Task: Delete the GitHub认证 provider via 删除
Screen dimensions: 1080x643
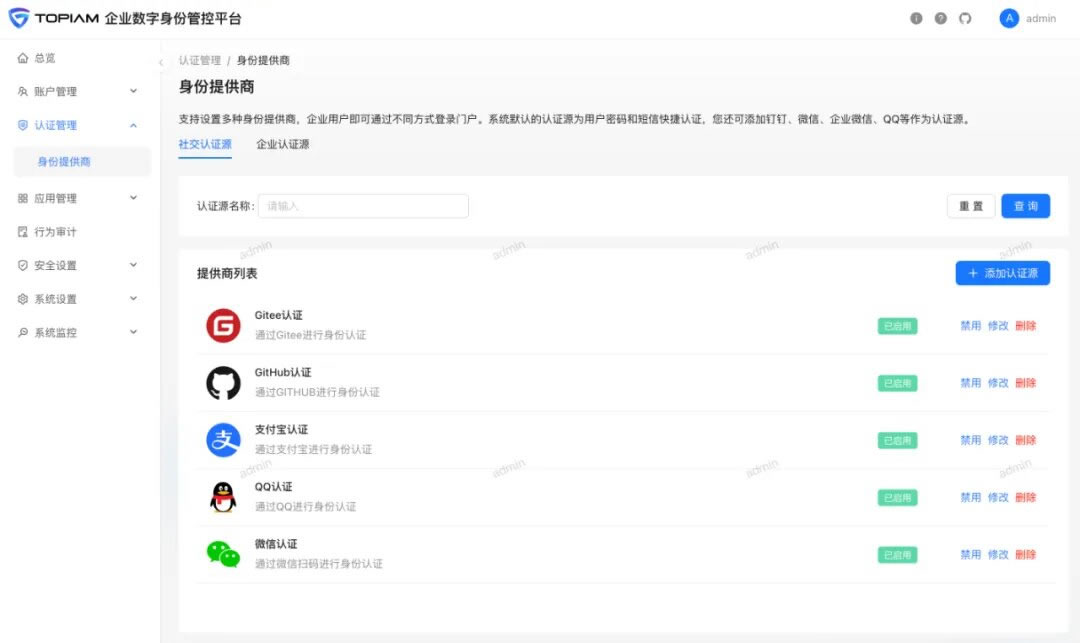Action: [x=1026, y=383]
